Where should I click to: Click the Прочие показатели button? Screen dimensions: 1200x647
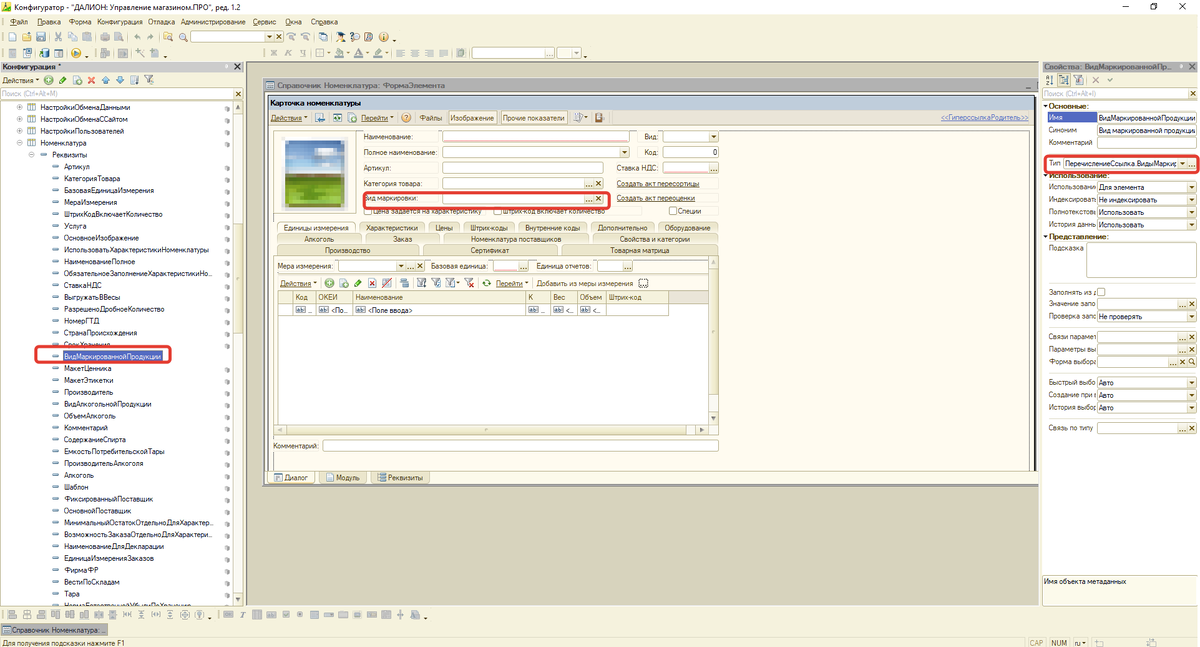534,118
